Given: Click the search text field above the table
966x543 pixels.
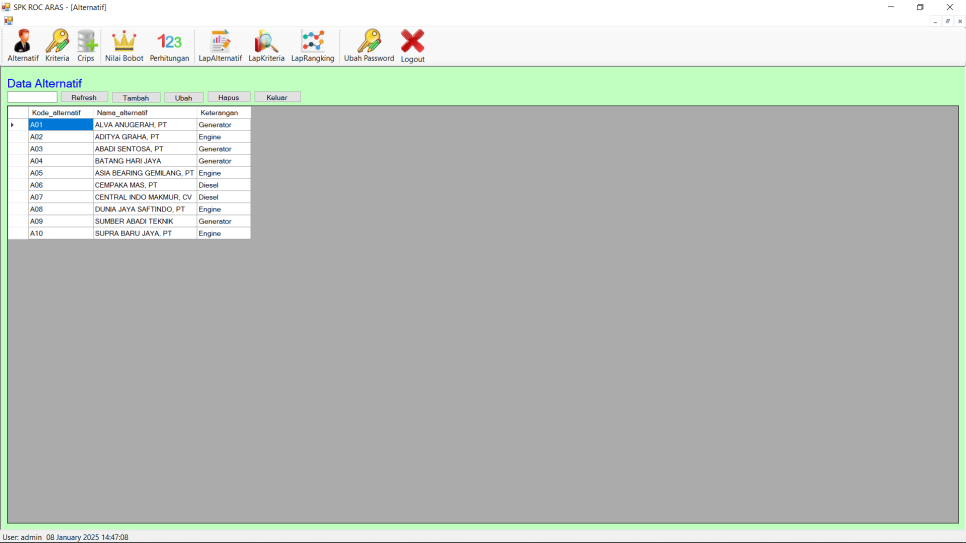Looking at the screenshot, I should [32, 97].
